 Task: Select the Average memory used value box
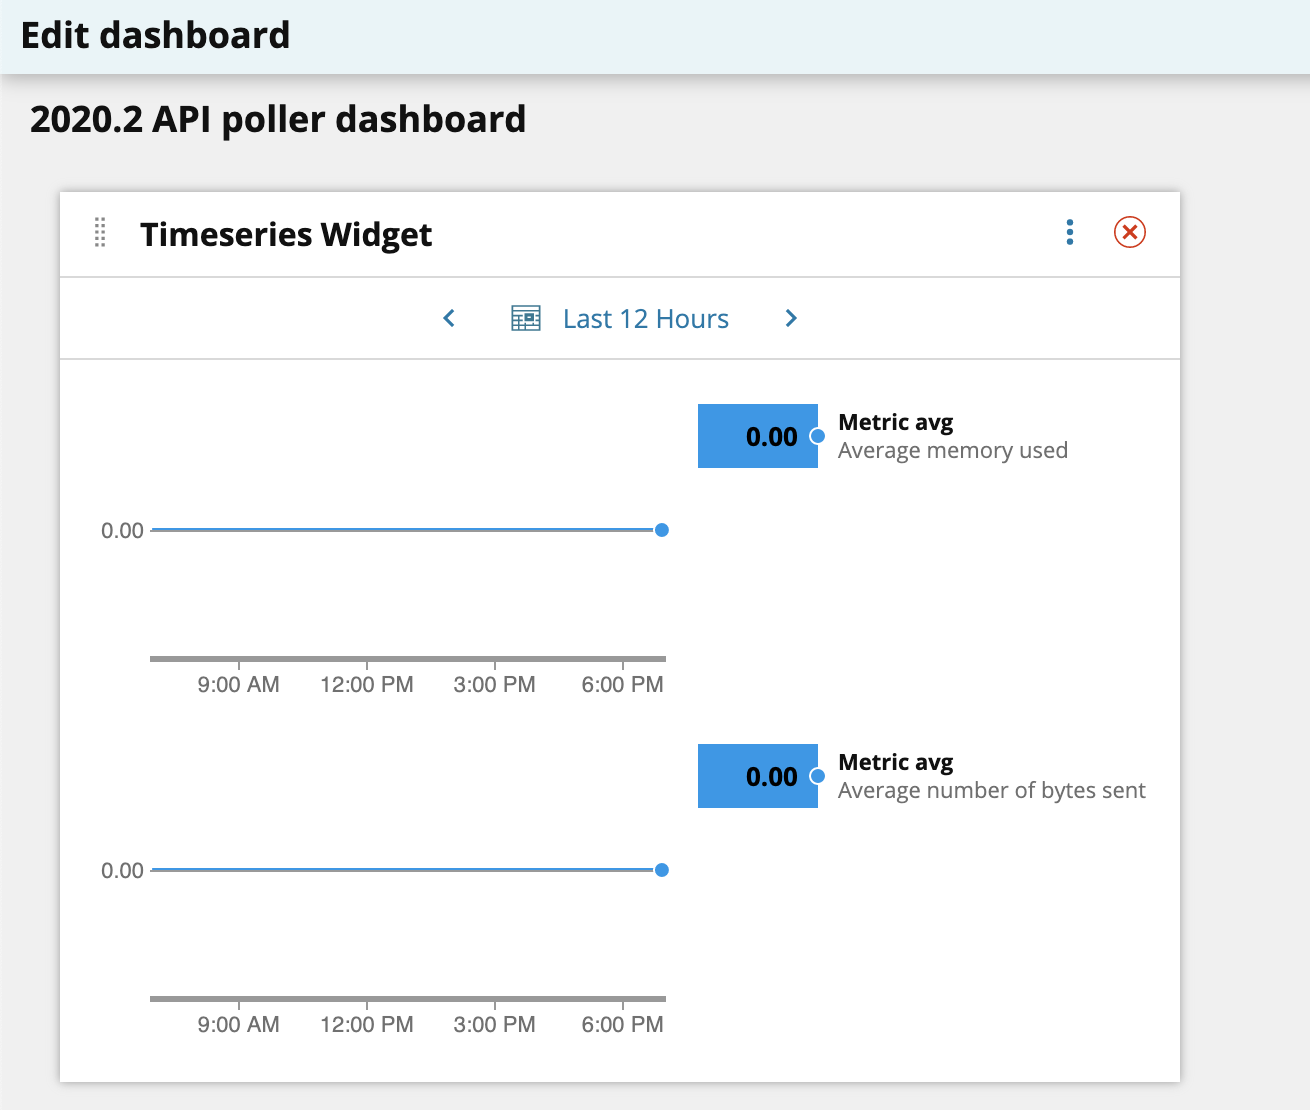[x=758, y=436]
